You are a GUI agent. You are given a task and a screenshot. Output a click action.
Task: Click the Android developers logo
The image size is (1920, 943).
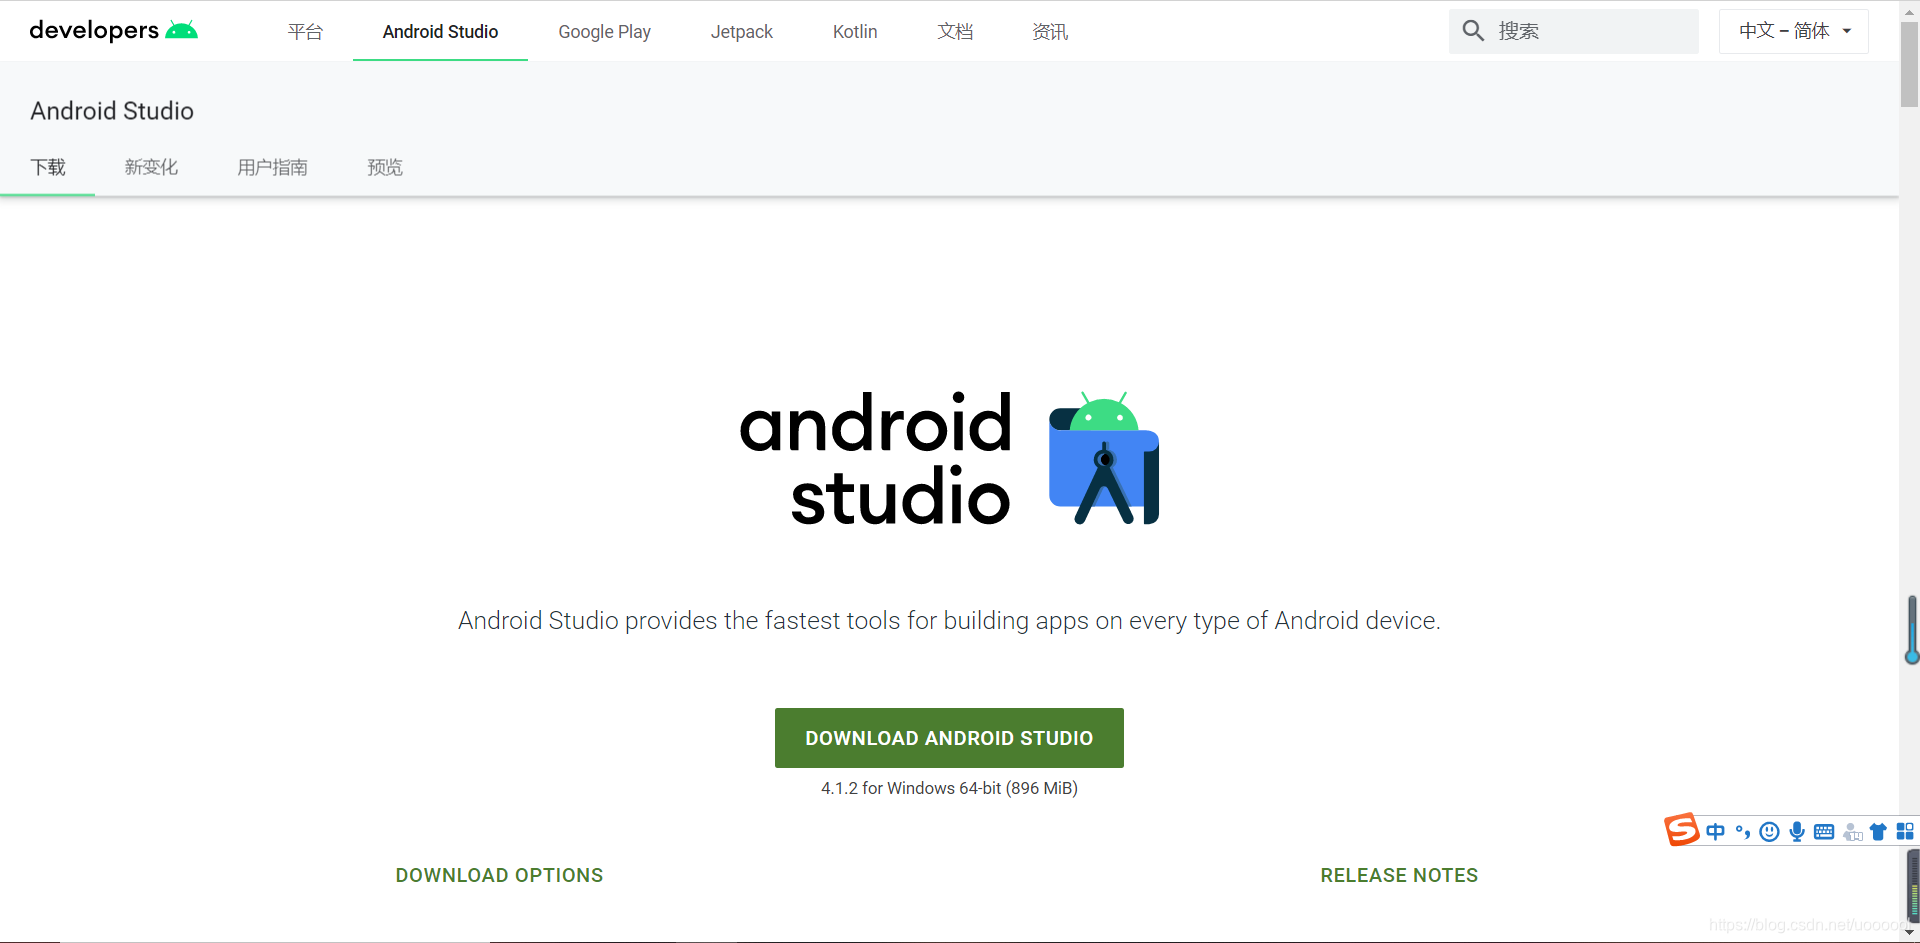click(113, 30)
